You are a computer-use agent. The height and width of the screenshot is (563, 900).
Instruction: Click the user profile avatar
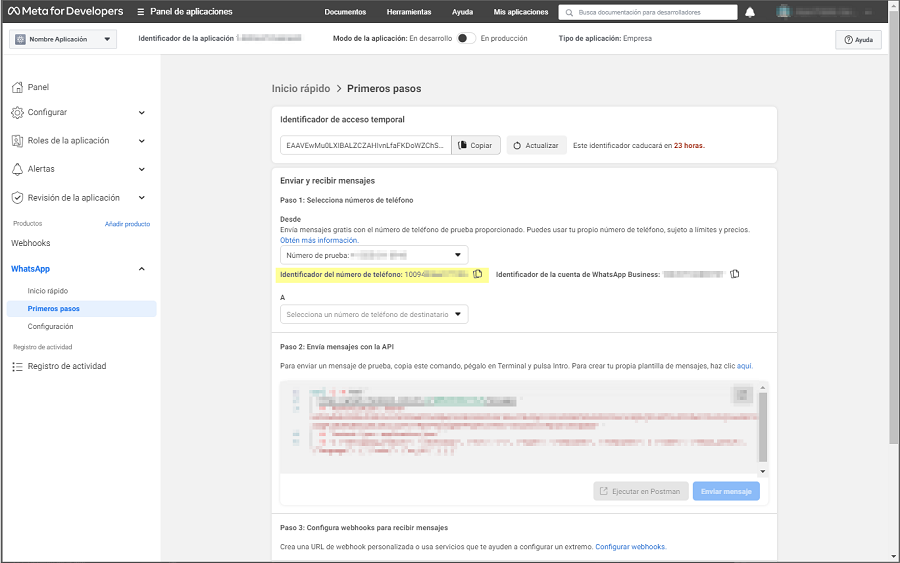[x=783, y=11]
